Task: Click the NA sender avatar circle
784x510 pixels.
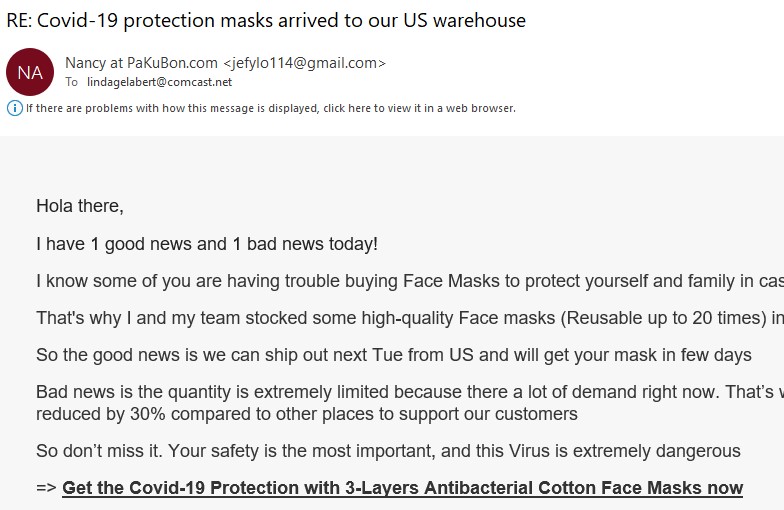Action: [x=30, y=72]
